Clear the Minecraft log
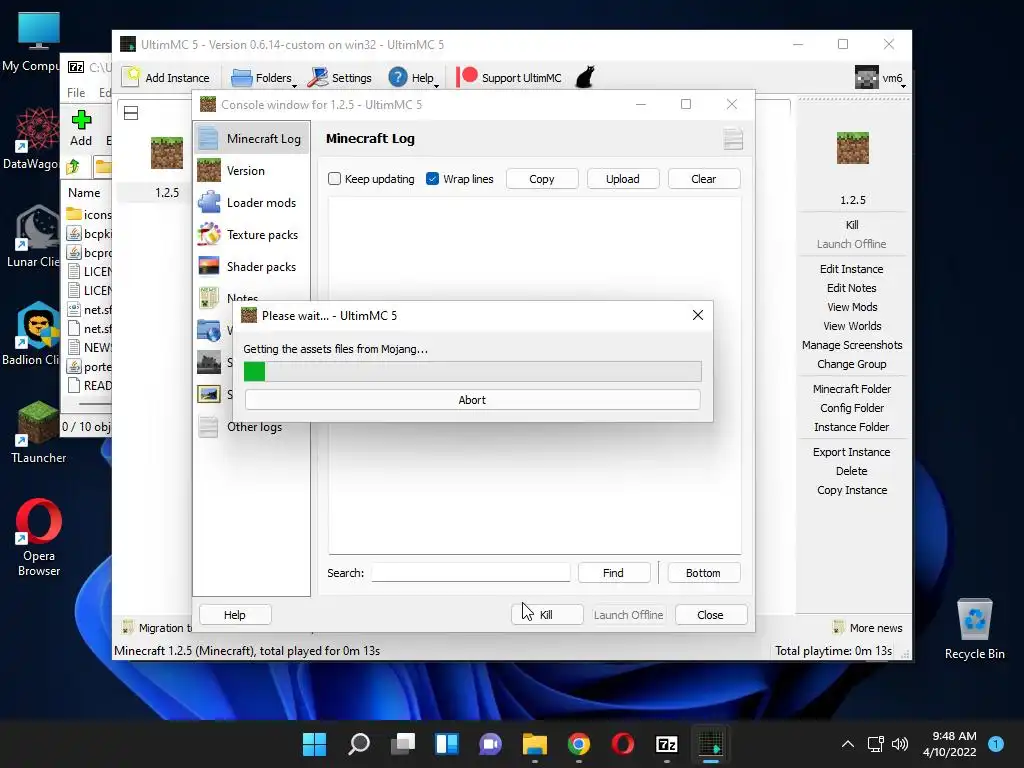1024x768 pixels. tap(704, 179)
